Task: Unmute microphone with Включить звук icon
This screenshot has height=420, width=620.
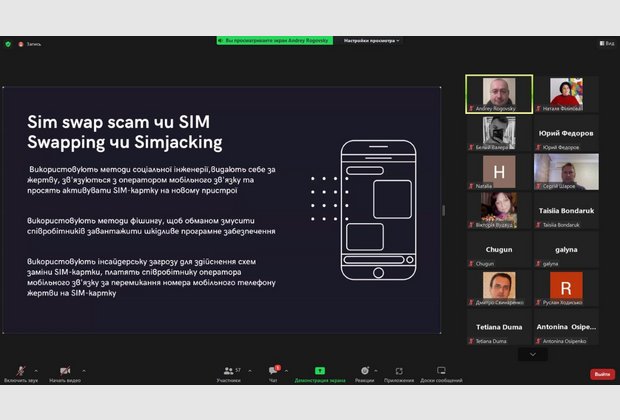Action: tap(20, 370)
